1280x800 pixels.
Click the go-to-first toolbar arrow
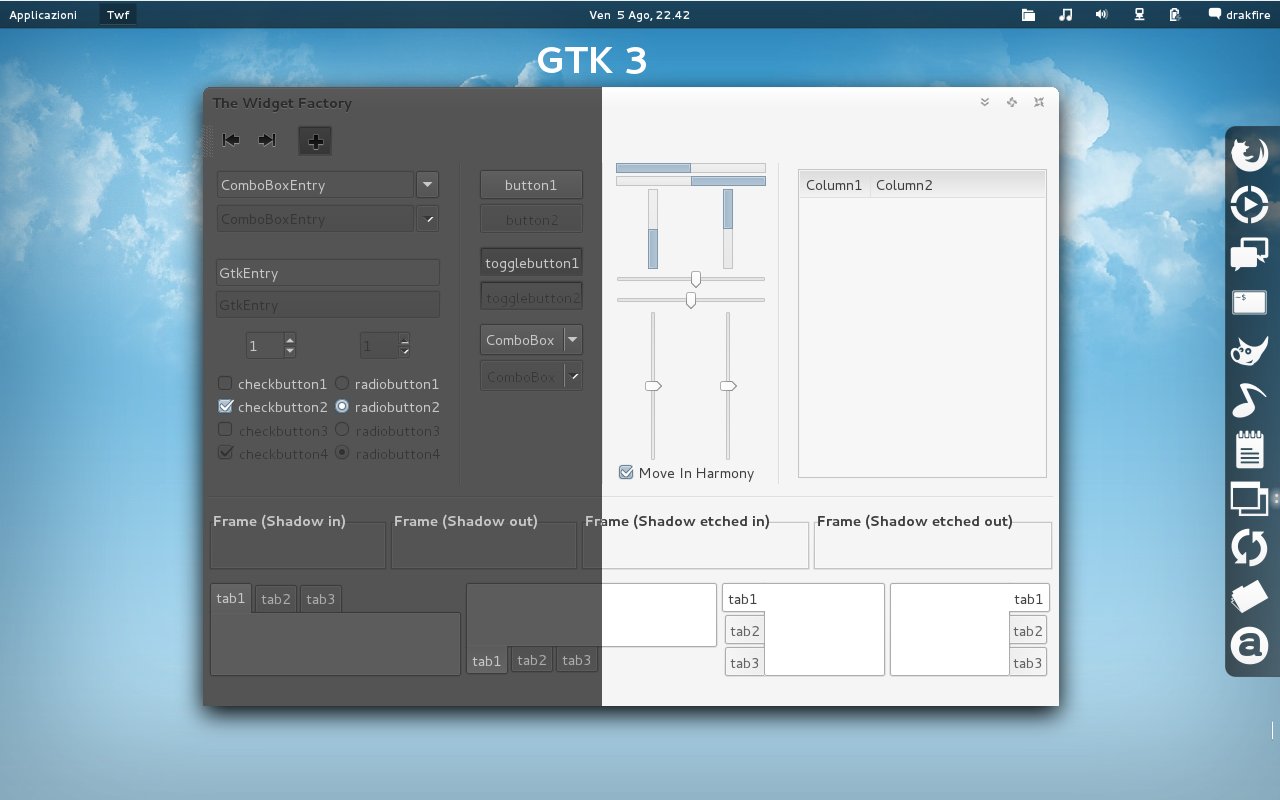tap(231, 140)
